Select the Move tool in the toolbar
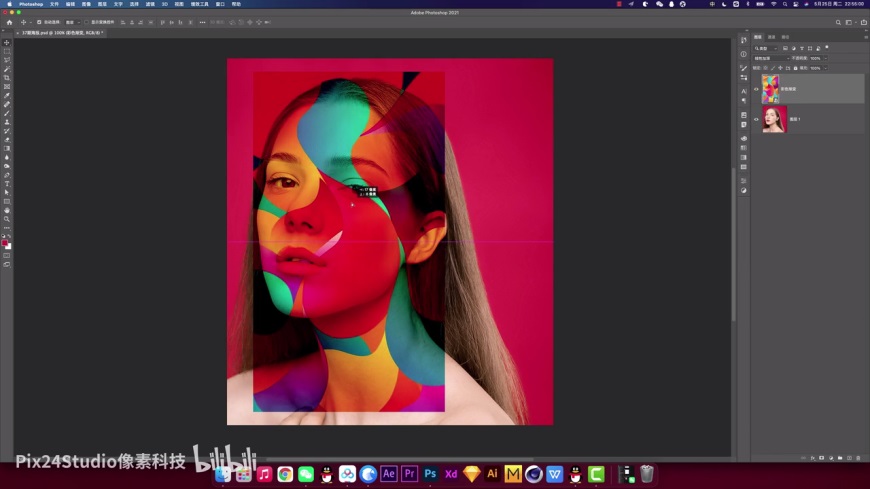The image size is (870, 489). click(7, 43)
